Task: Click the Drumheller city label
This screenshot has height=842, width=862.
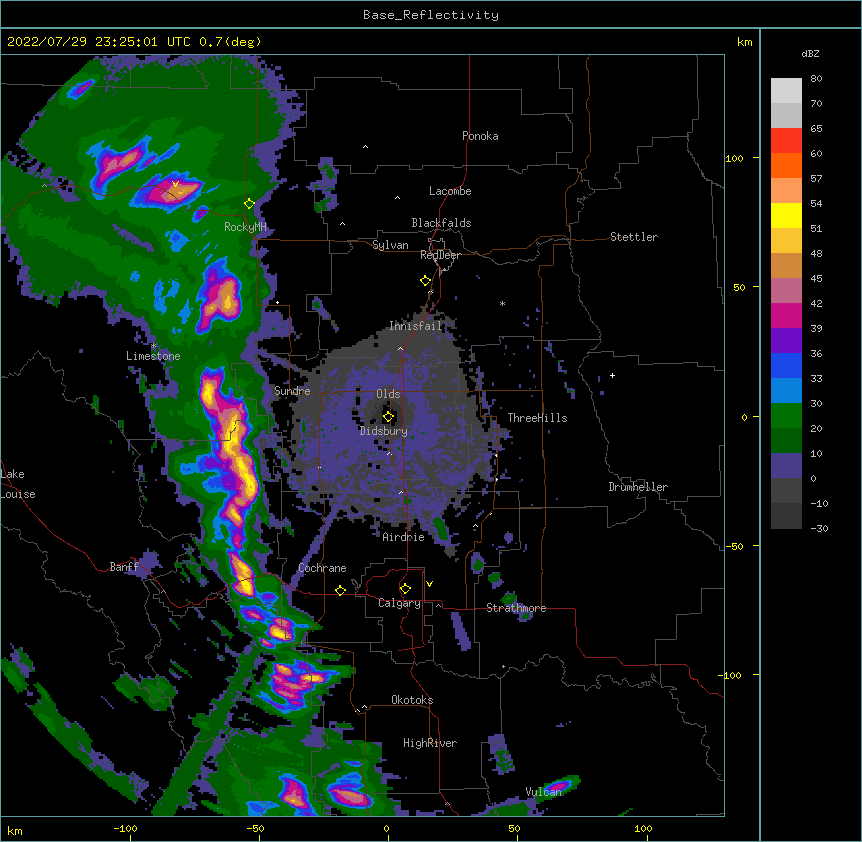Action: pos(638,487)
